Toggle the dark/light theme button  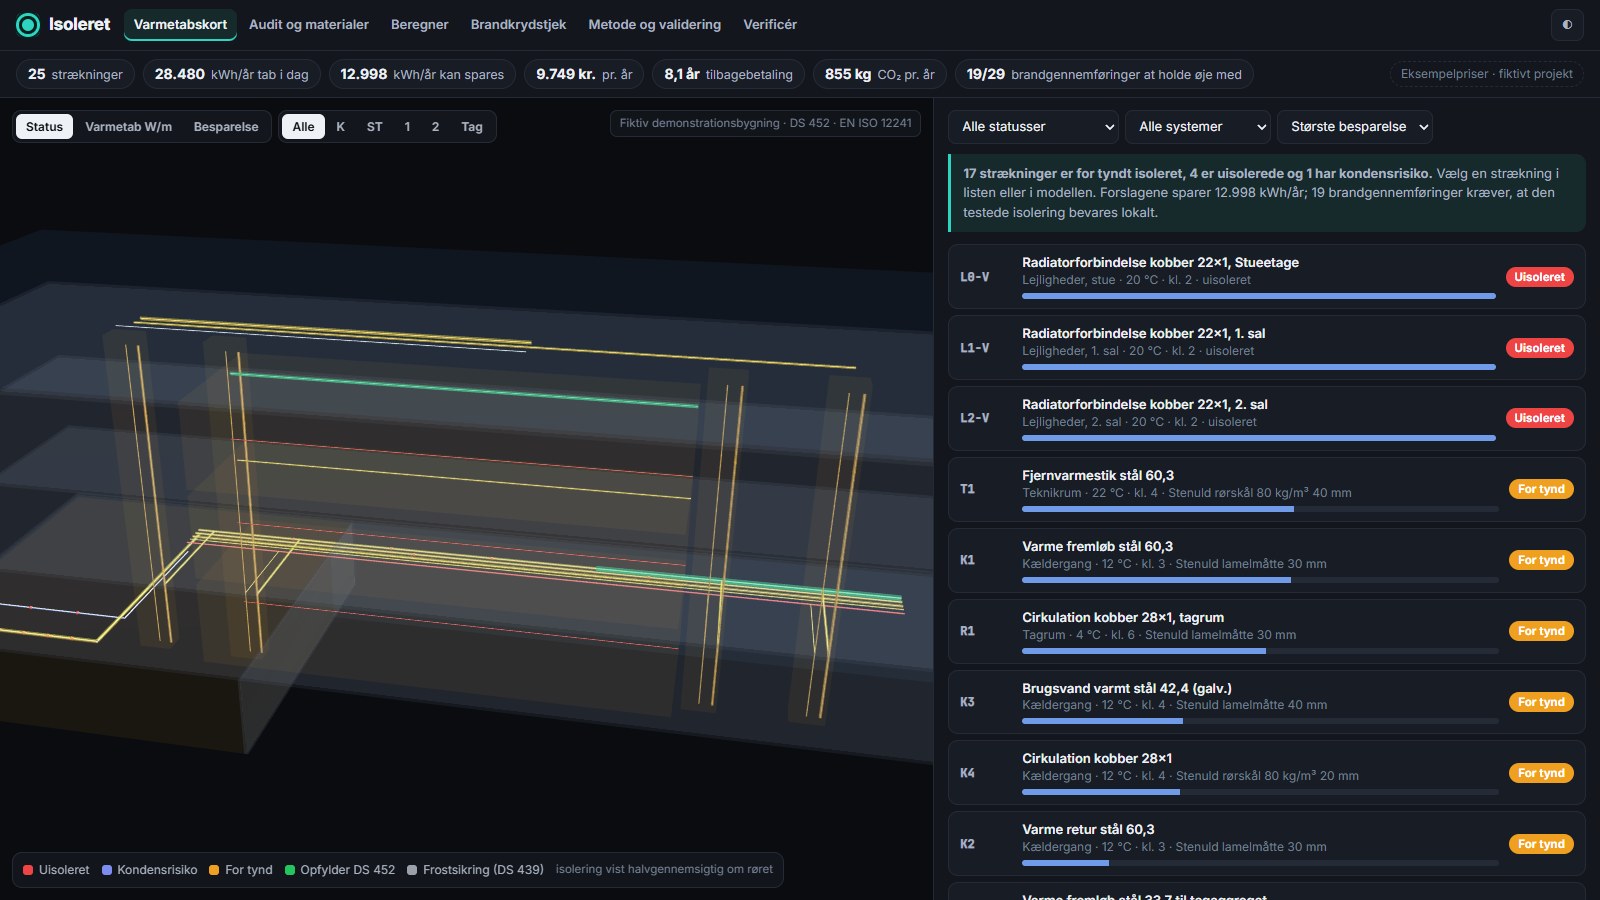pos(1567,25)
